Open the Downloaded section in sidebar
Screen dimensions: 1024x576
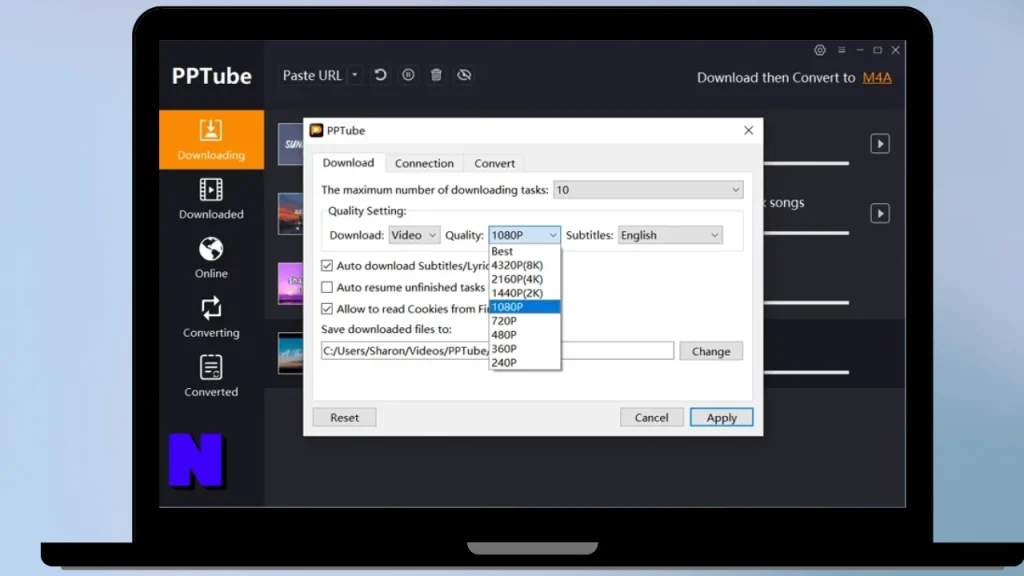click(211, 199)
